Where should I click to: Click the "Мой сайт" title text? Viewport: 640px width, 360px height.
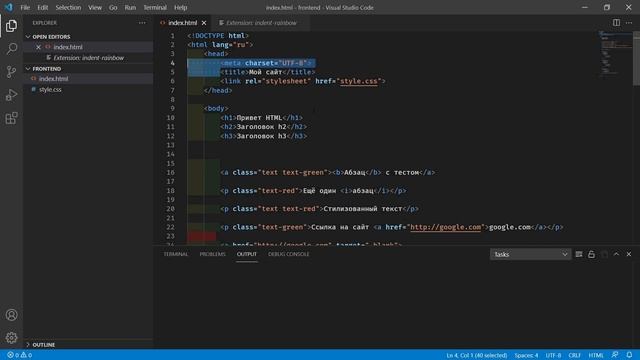point(265,72)
